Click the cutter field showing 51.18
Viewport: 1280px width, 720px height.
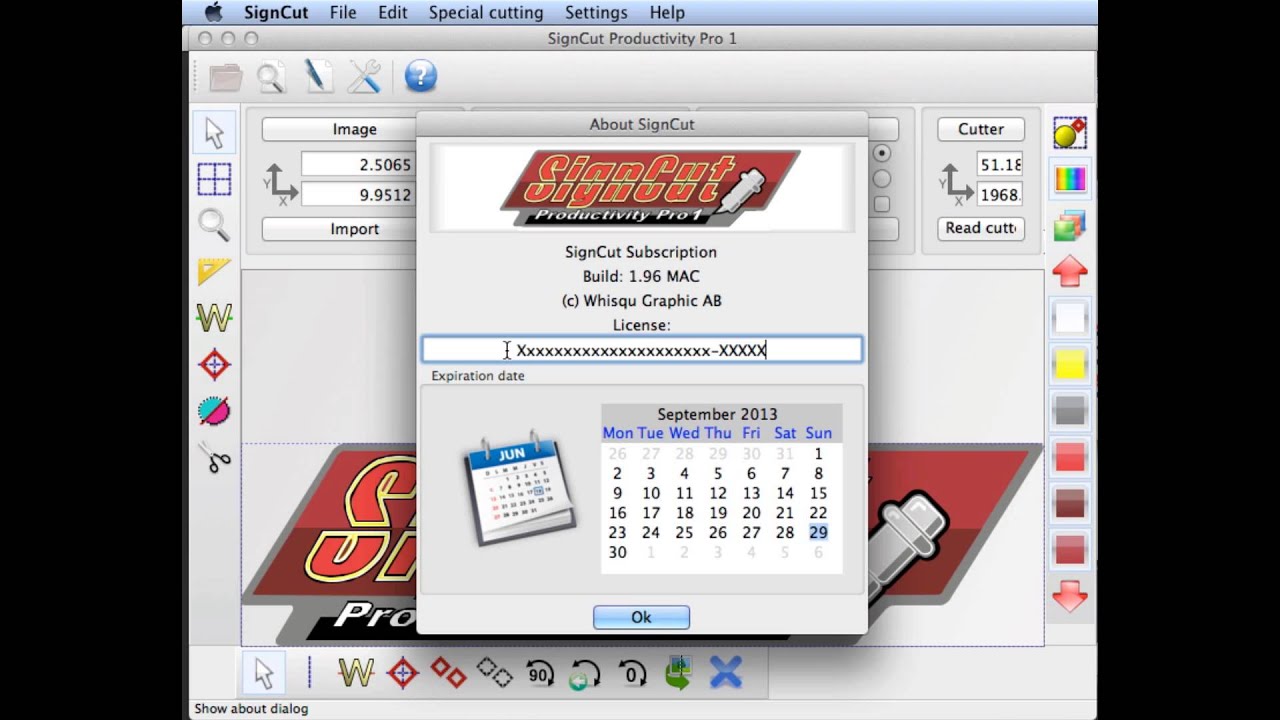[x=1000, y=165]
